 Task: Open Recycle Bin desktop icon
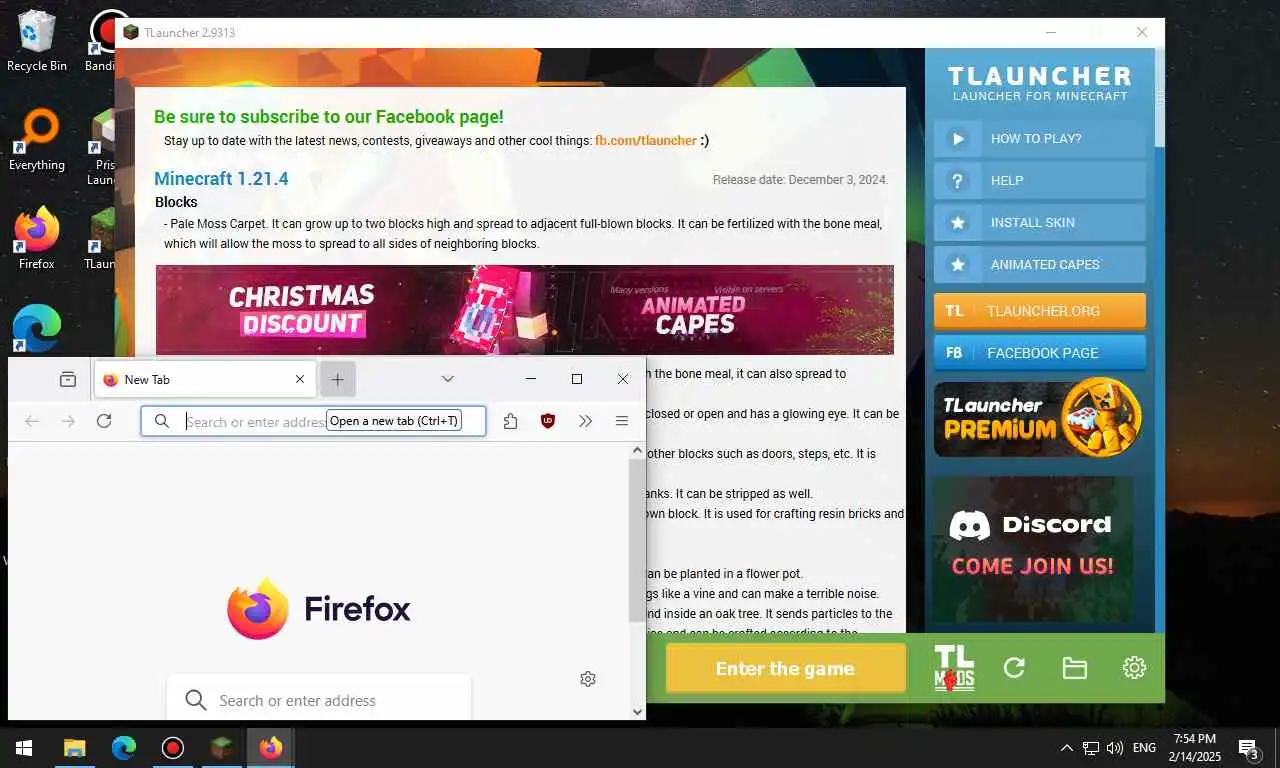click(x=36, y=42)
